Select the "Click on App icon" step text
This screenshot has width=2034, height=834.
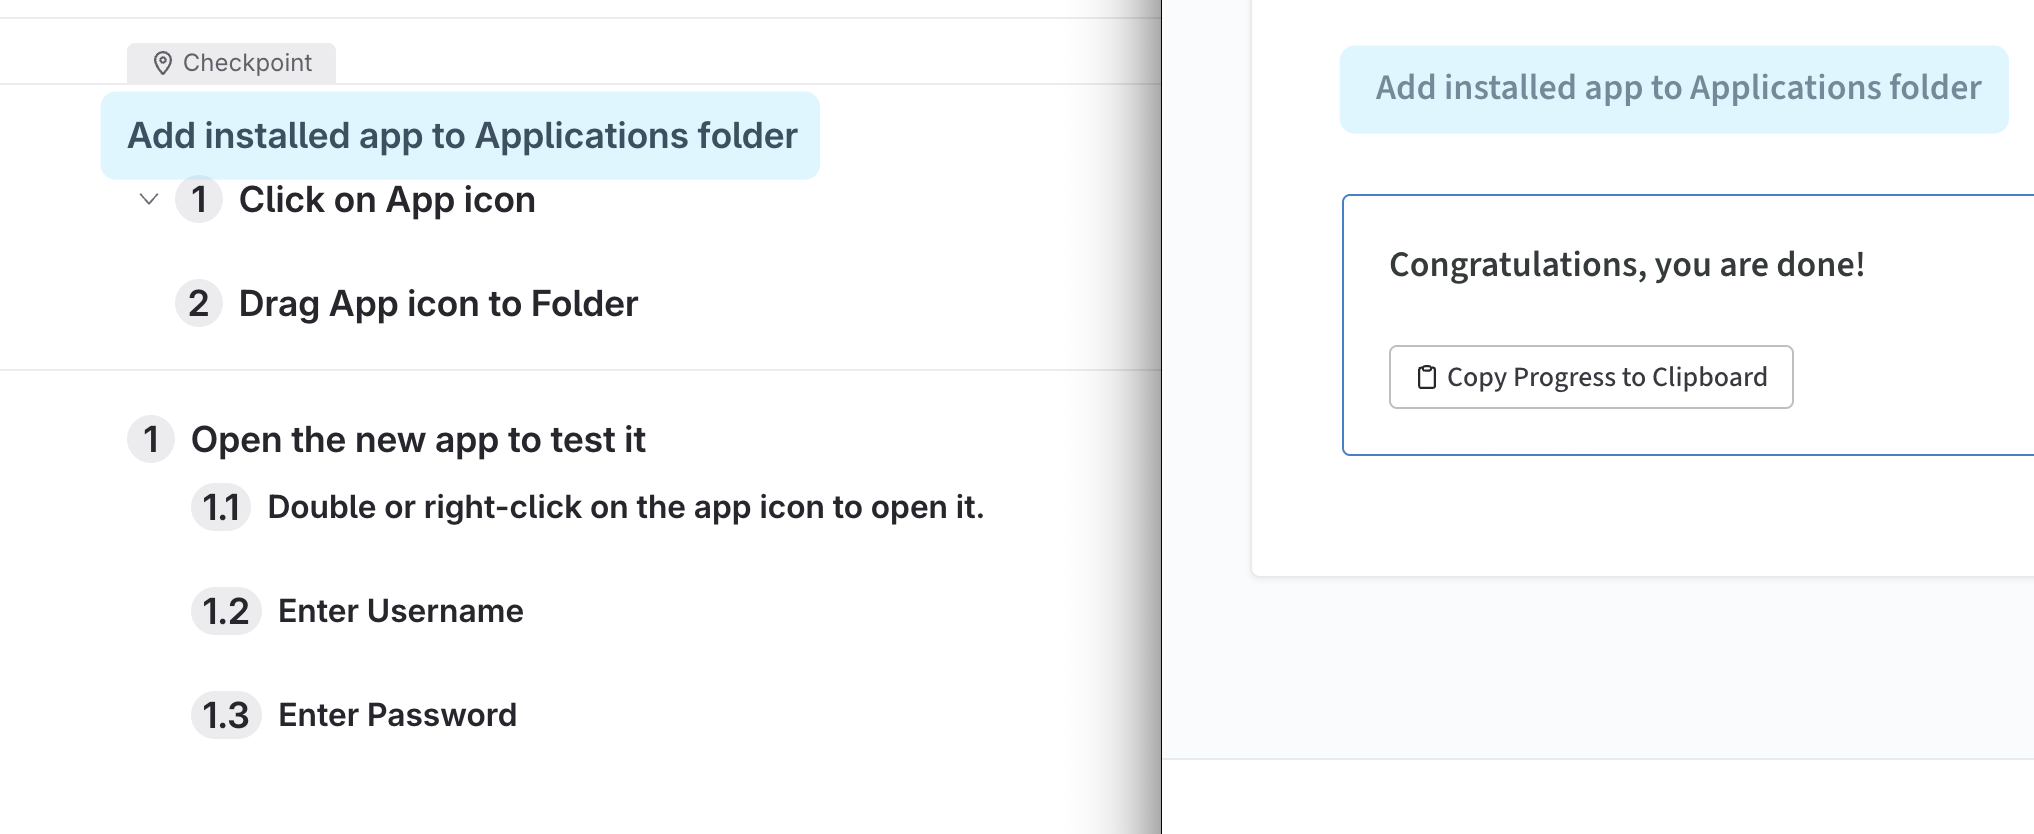[x=387, y=200]
